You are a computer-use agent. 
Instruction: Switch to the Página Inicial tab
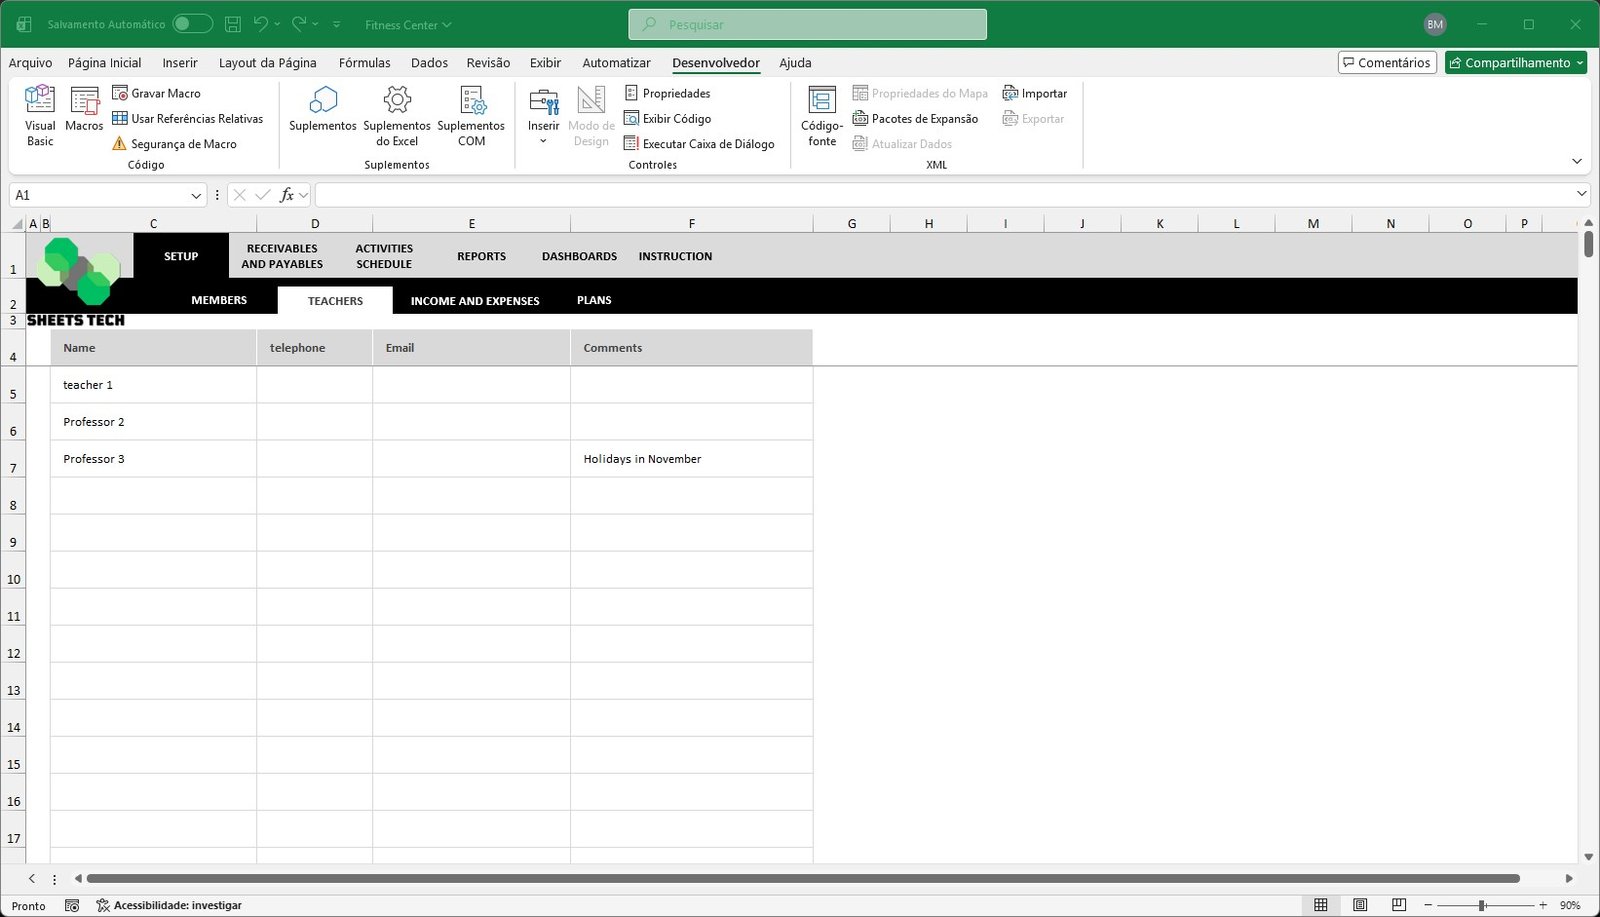click(x=104, y=62)
